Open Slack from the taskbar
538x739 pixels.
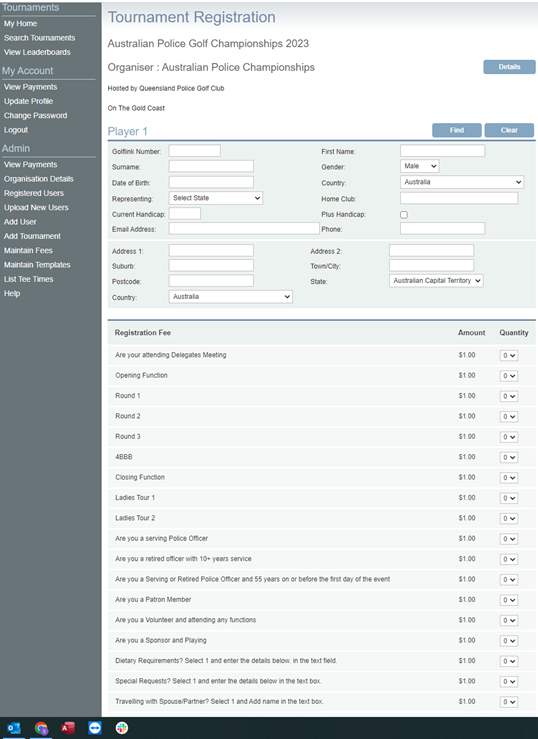pyautogui.click(x=122, y=728)
